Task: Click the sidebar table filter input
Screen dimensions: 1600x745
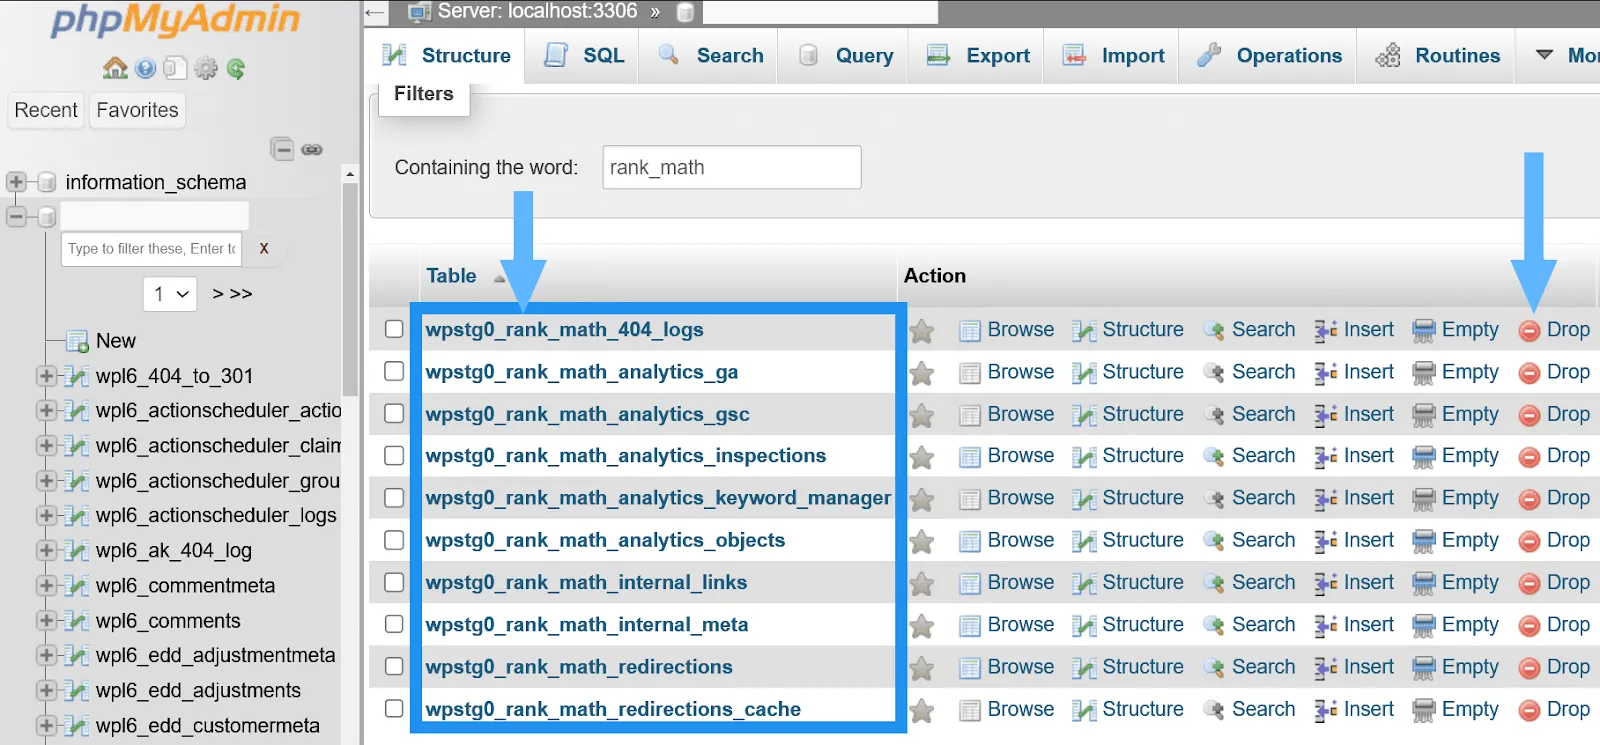Action: click(152, 248)
